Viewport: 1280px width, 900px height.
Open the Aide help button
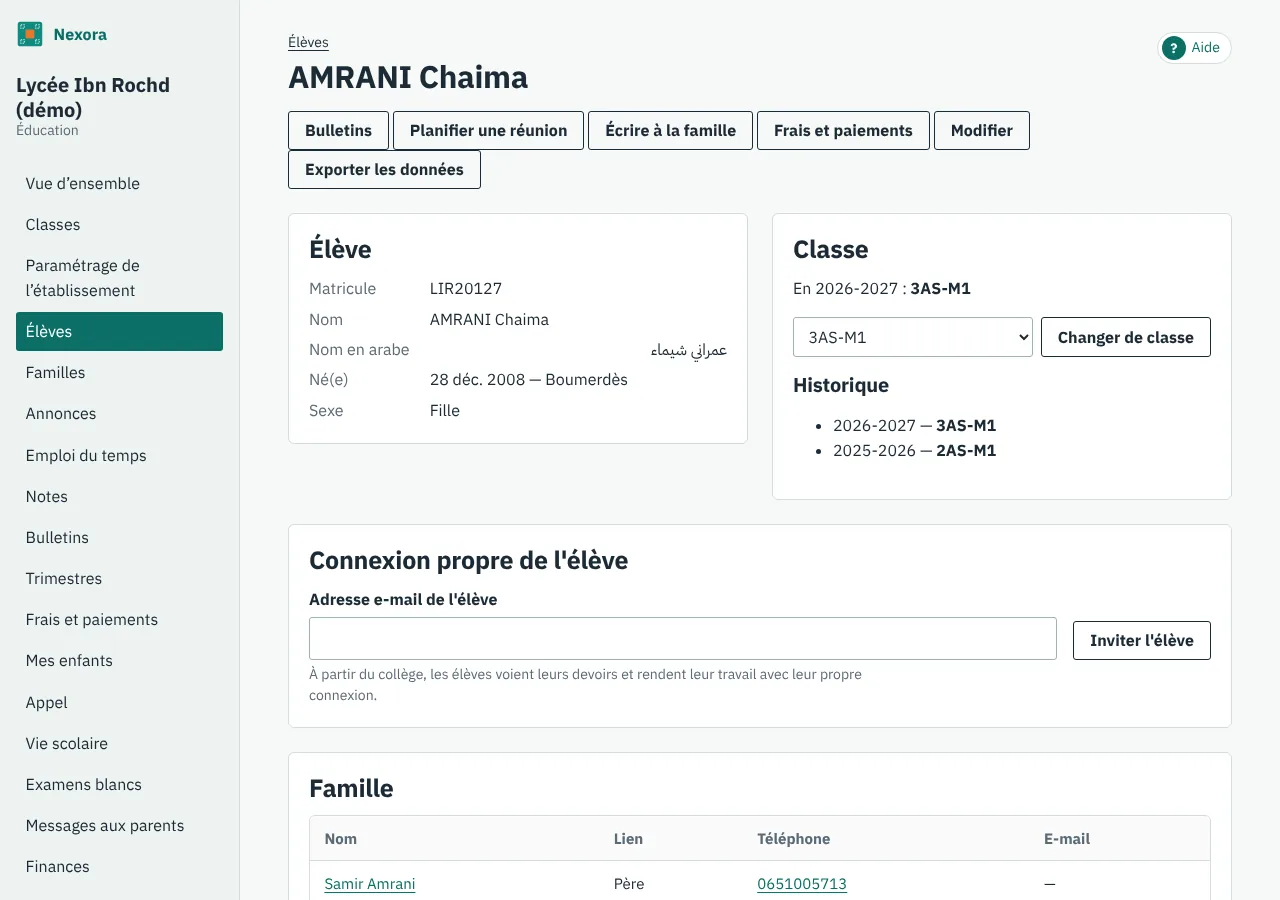point(1194,48)
